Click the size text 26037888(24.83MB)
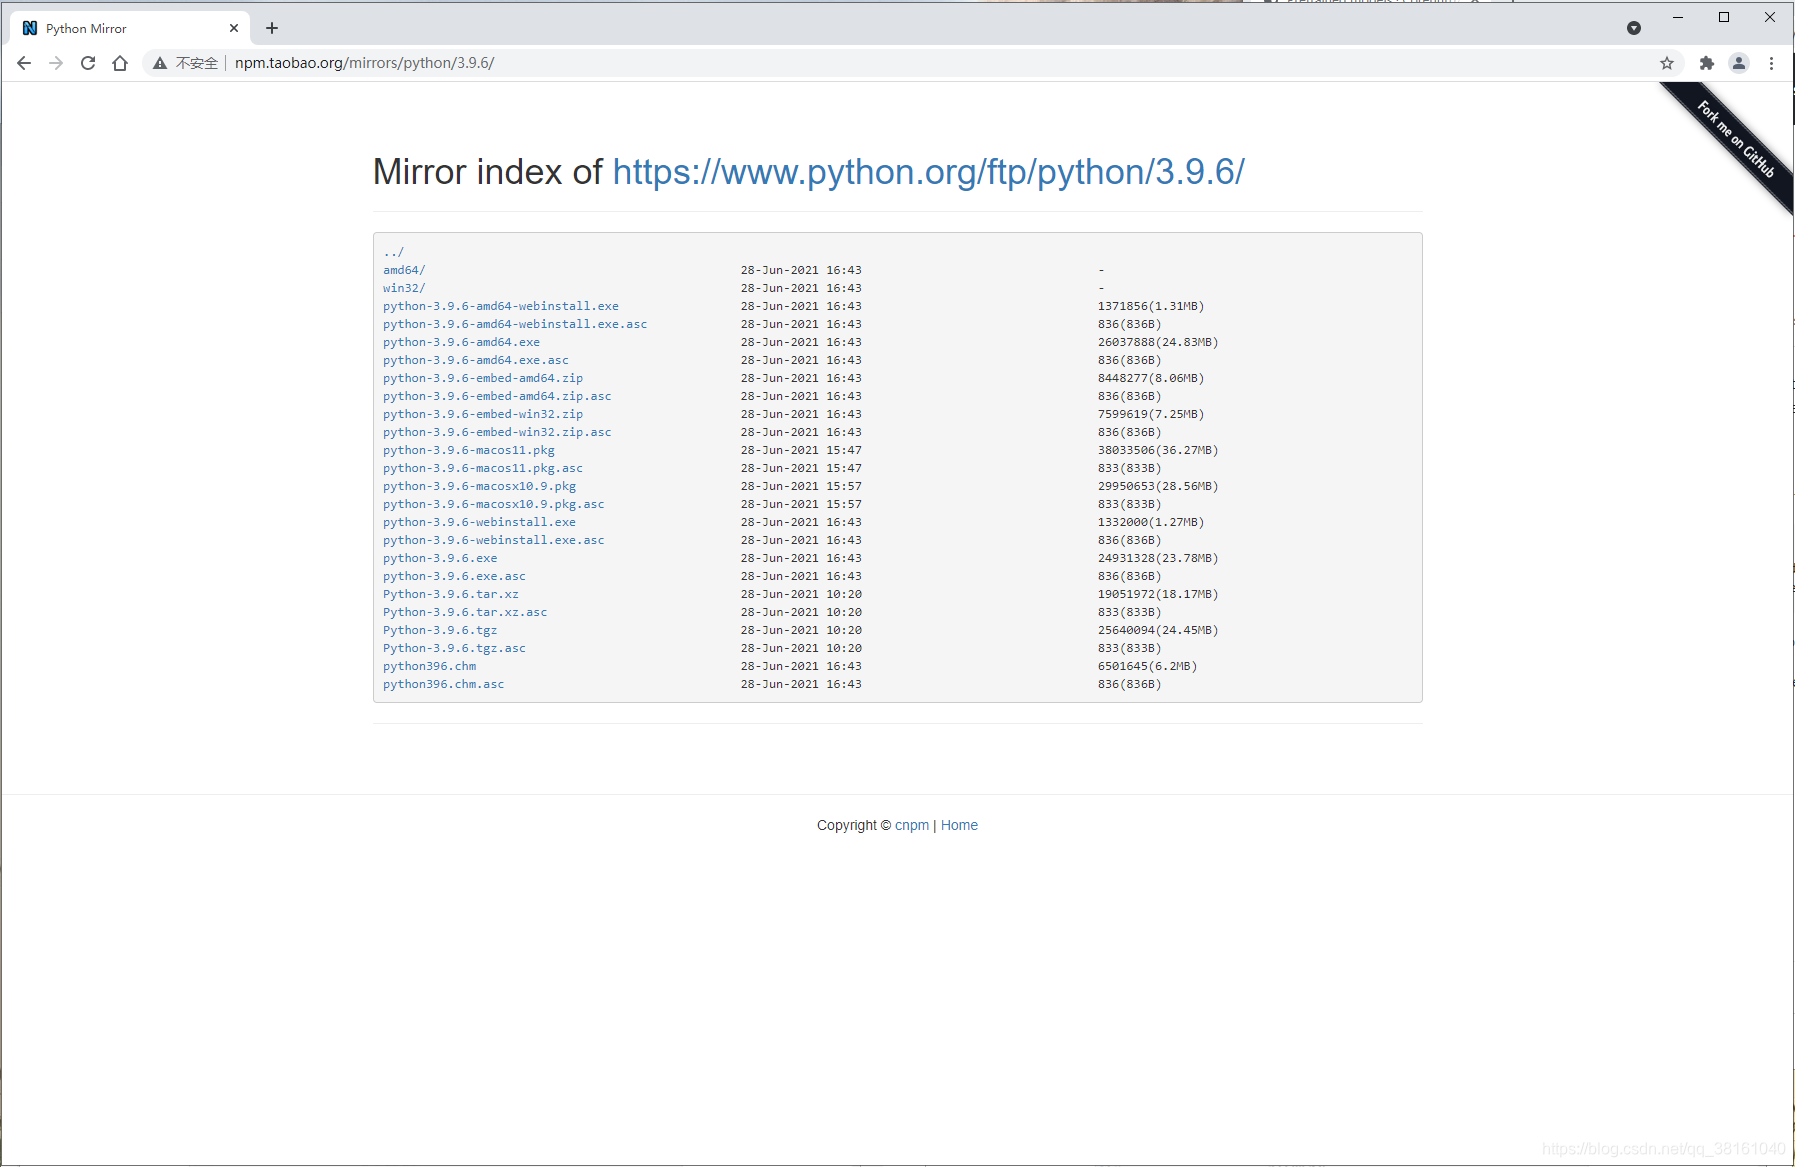 pos(1158,342)
